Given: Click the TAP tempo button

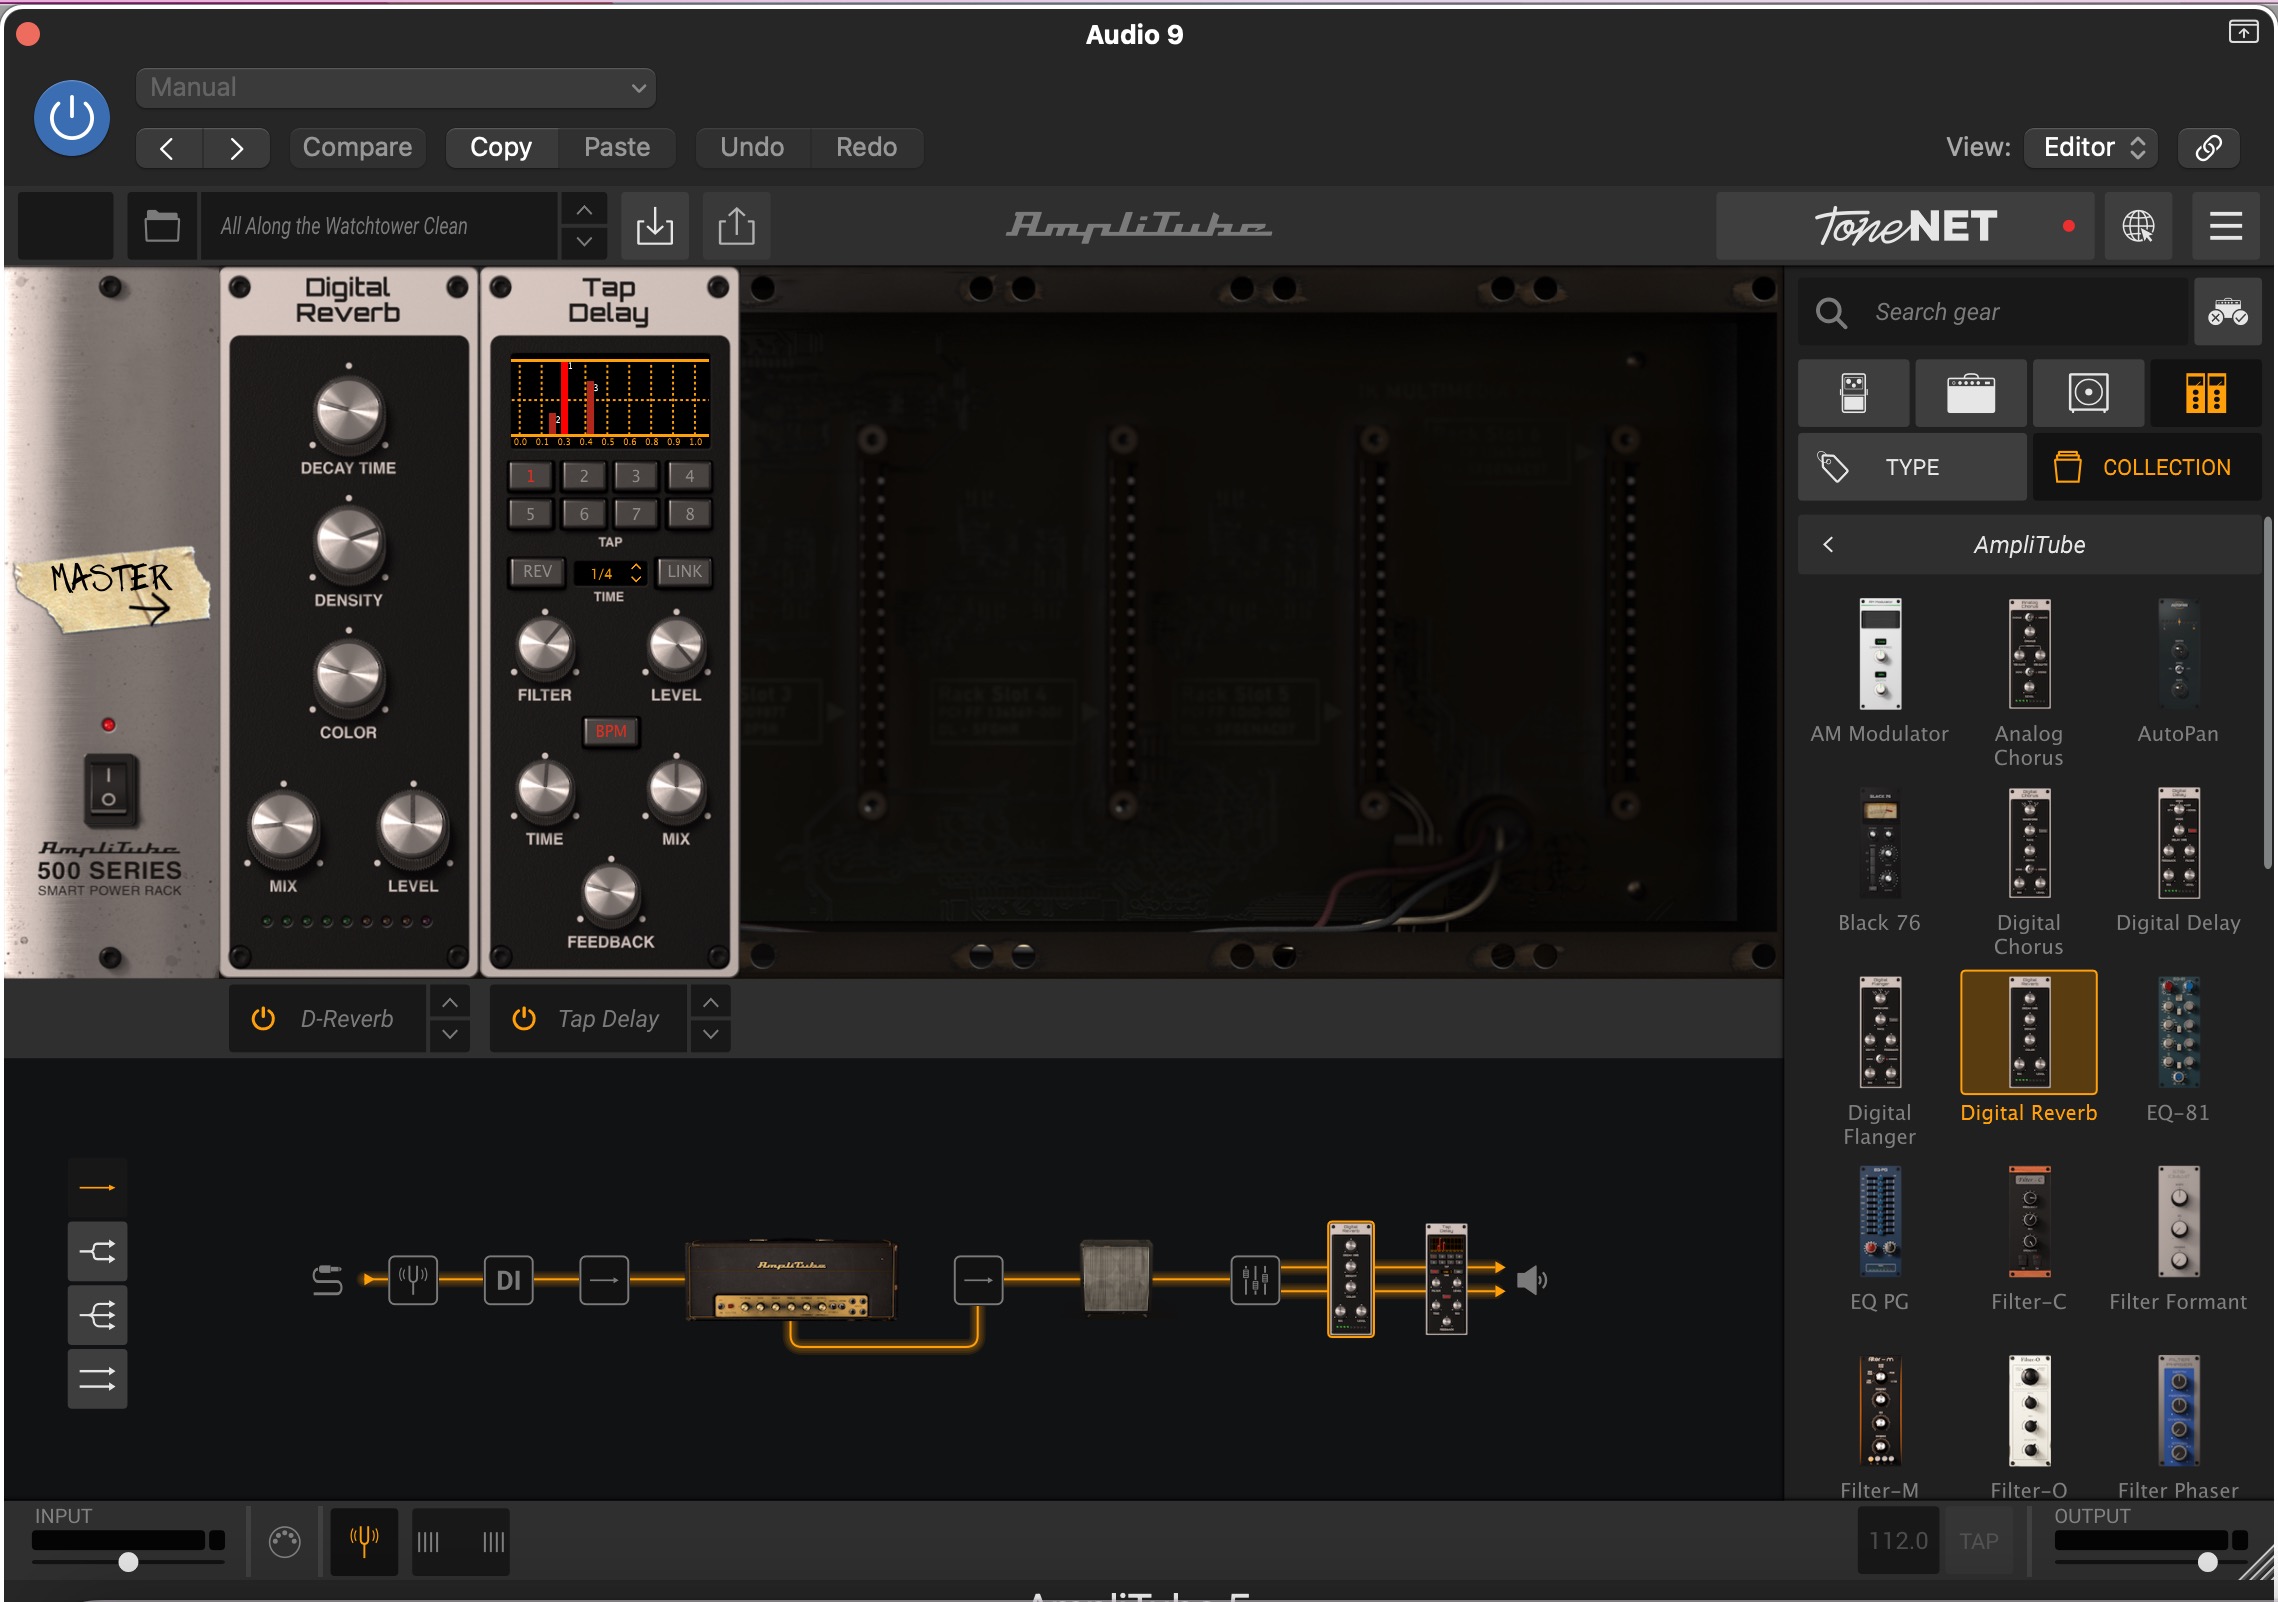Looking at the screenshot, I should coord(1979,1541).
